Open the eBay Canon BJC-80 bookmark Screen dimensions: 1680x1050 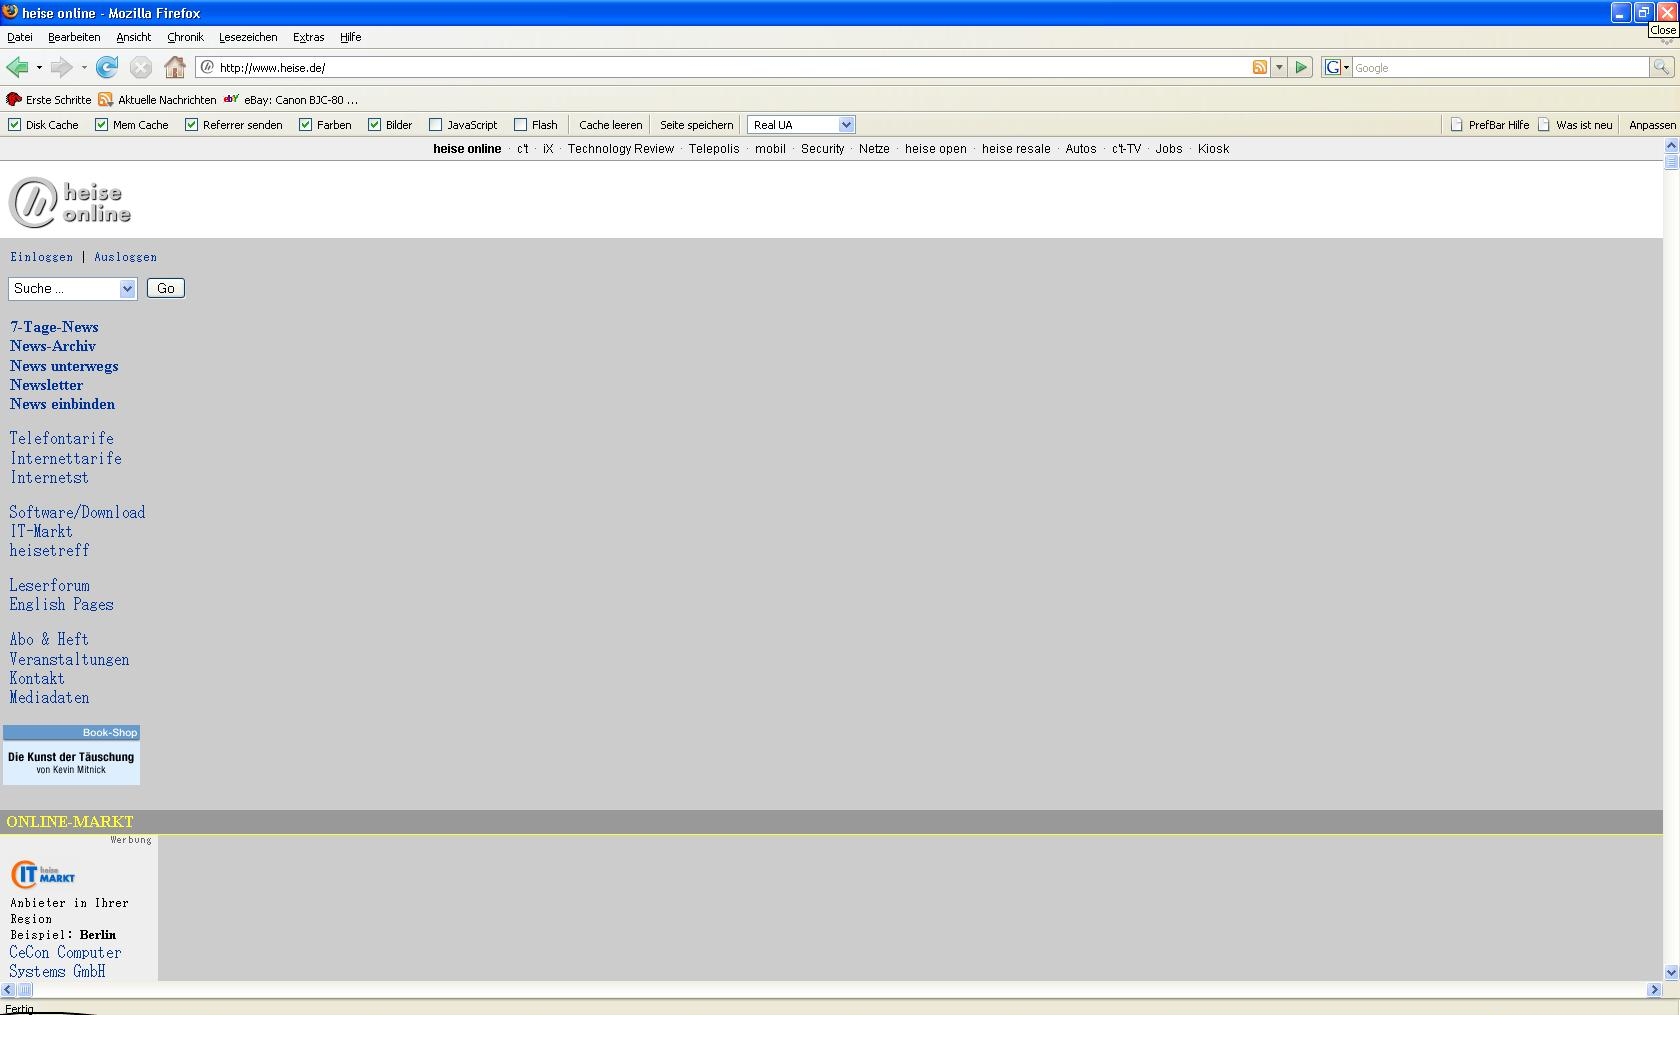pyautogui.click(x=291, y=99)
